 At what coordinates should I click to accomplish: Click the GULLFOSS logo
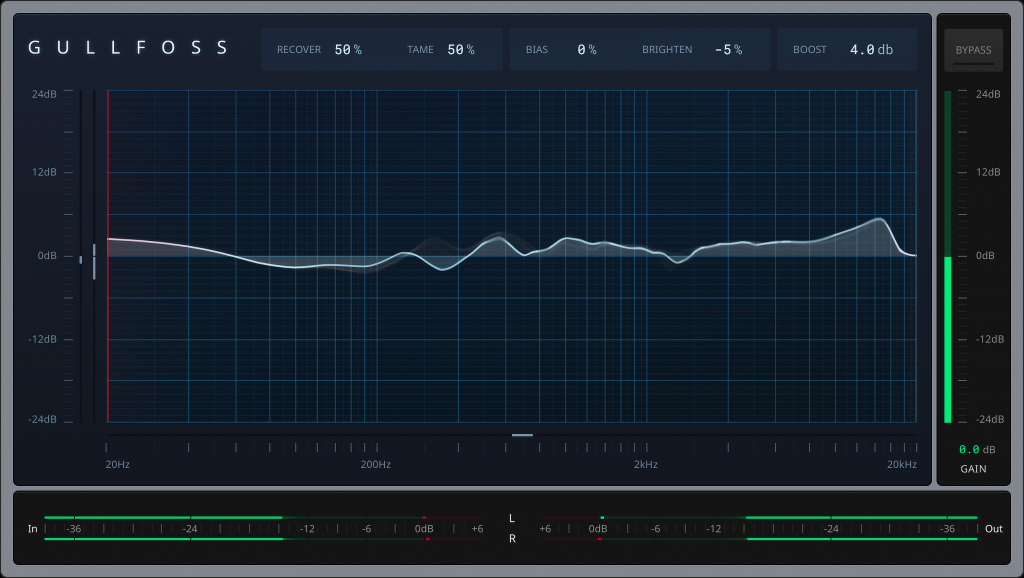(x=129, y=48)
